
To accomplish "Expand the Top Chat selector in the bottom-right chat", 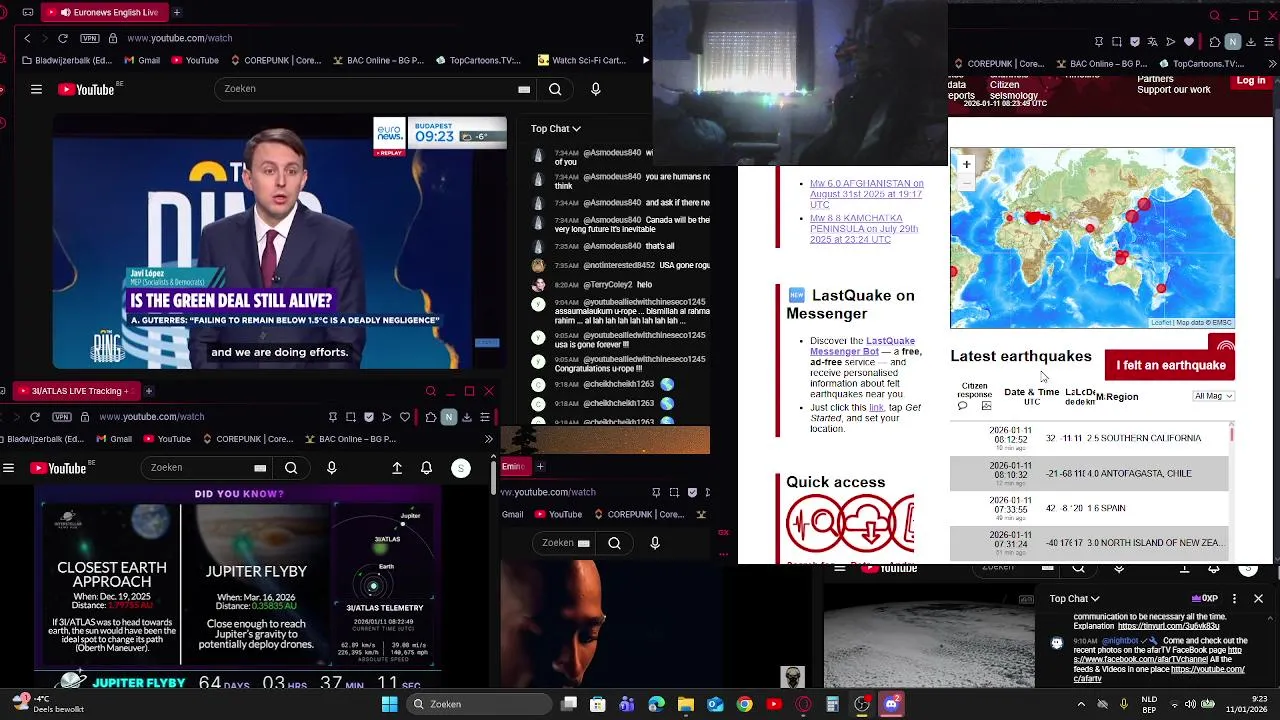I will click(1074, 598).
